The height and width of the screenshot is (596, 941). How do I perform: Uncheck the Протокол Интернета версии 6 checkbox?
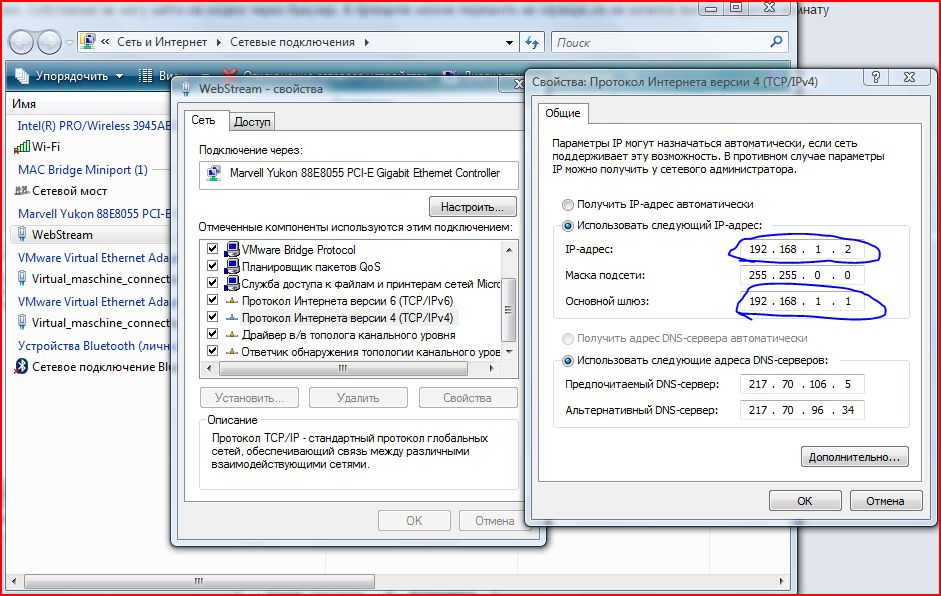click(212, 299)
